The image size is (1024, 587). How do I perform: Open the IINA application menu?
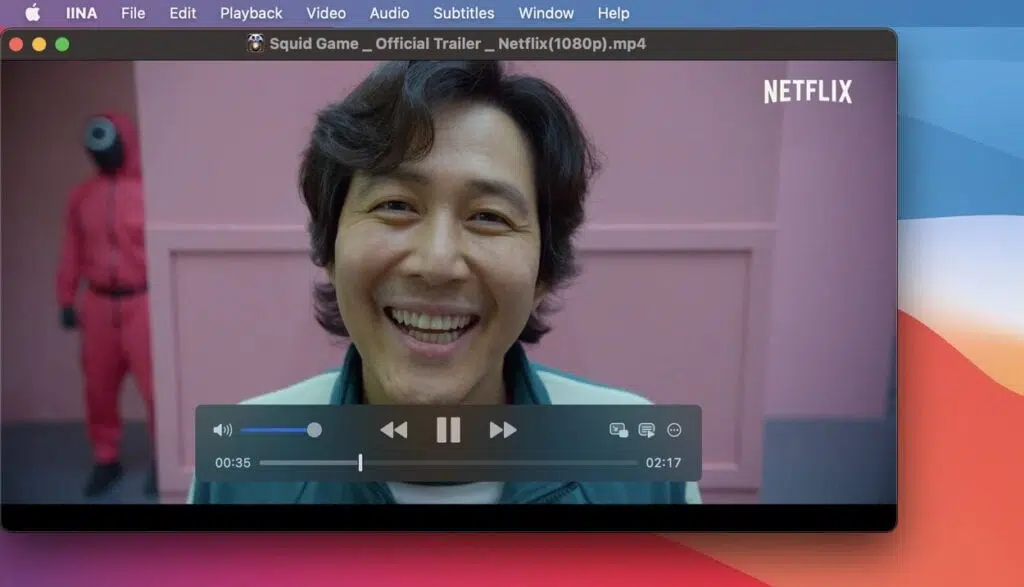point(81,13)
